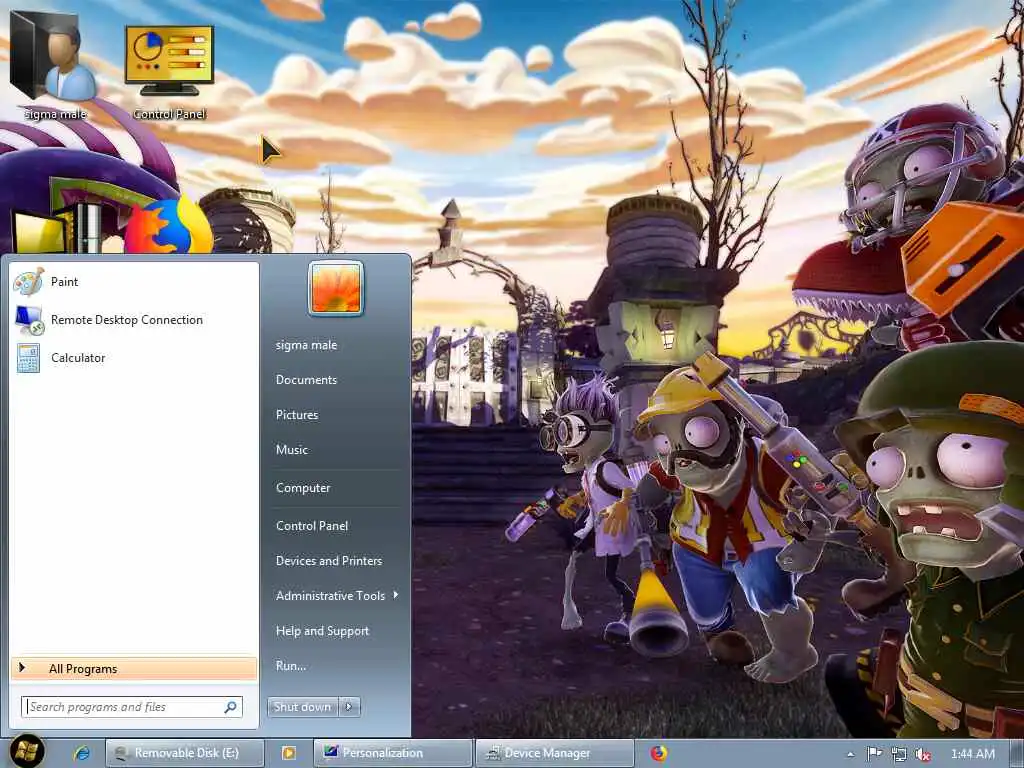The image size is (1024, 768).
Task: Click the Shut down button
Action: pos(302,707)
